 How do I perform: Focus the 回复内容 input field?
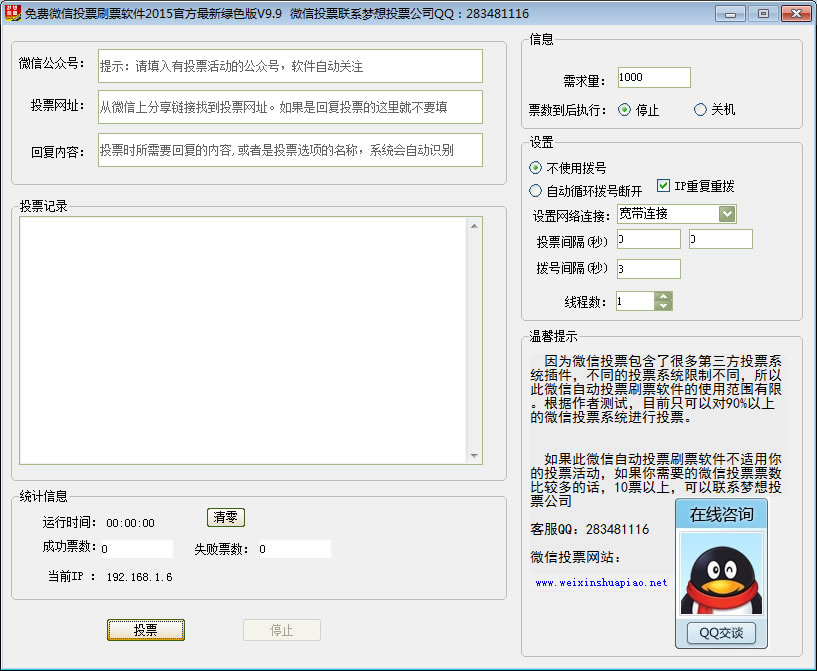point(290,150)
